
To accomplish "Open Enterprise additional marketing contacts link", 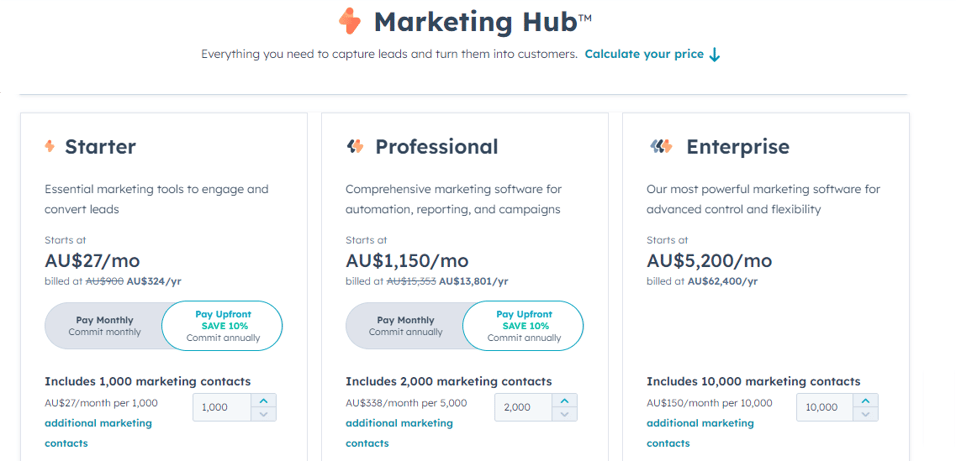I will 701,433.
